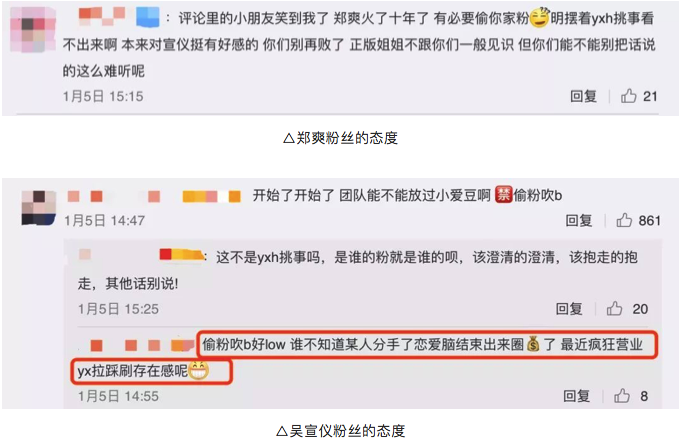This screenshot has width=680, height=445.
Task: Click the highlighted text 偷粉吹b好low
Action: point(244,345)
